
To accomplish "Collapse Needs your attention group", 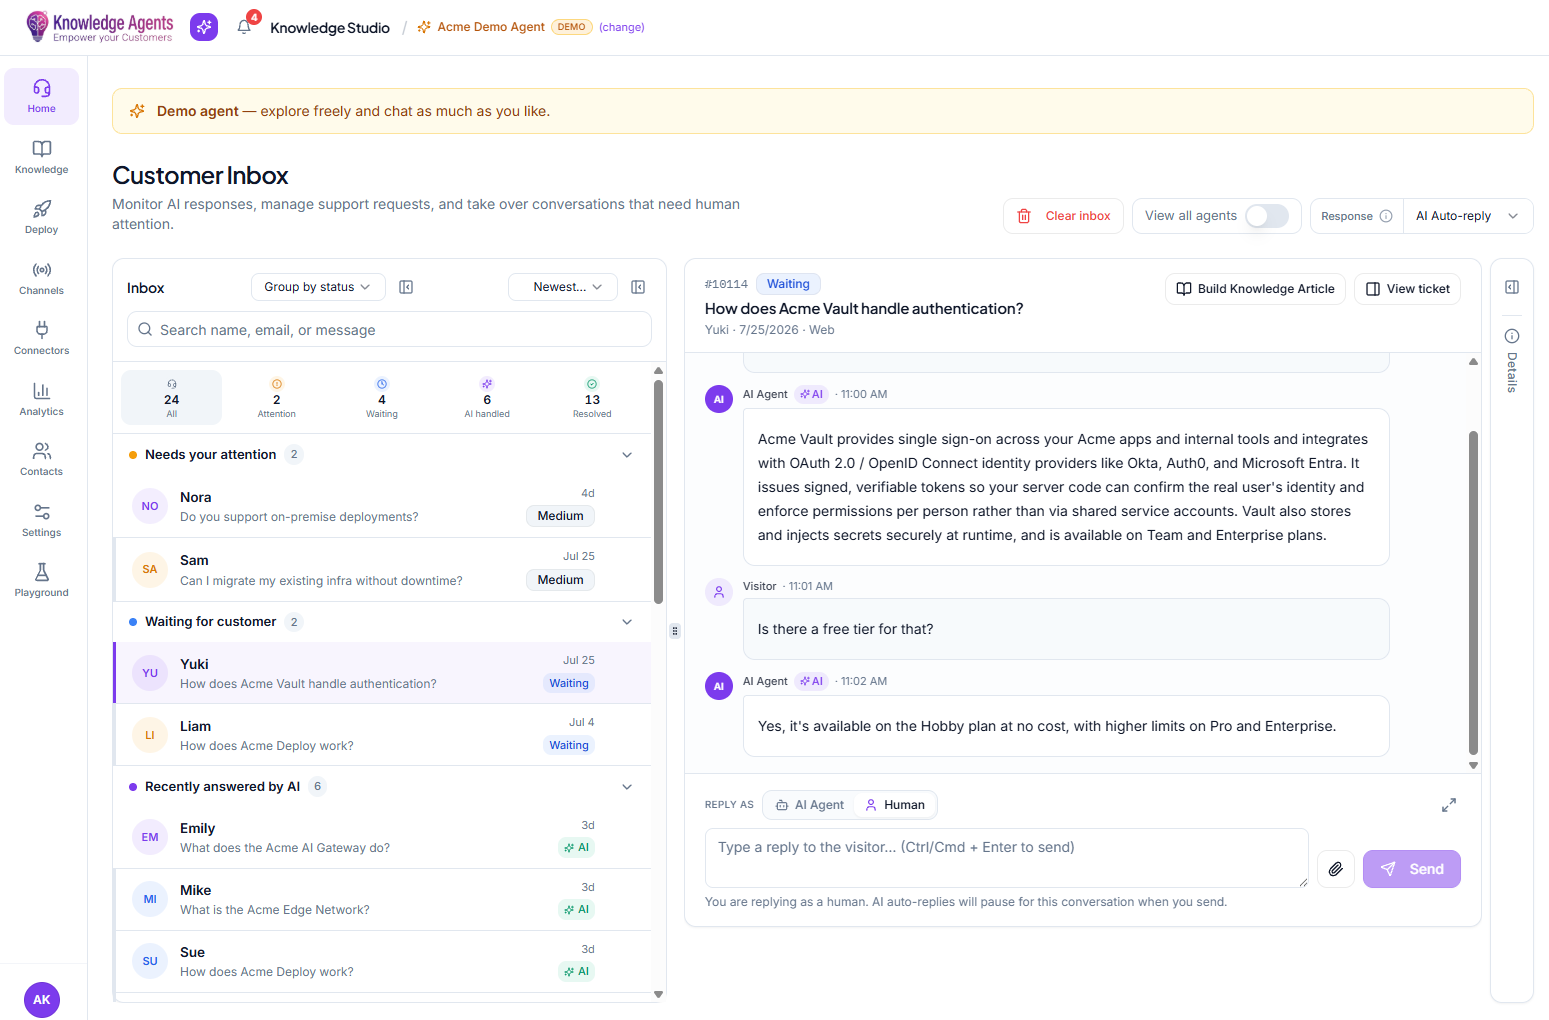I will click(627, 455).
